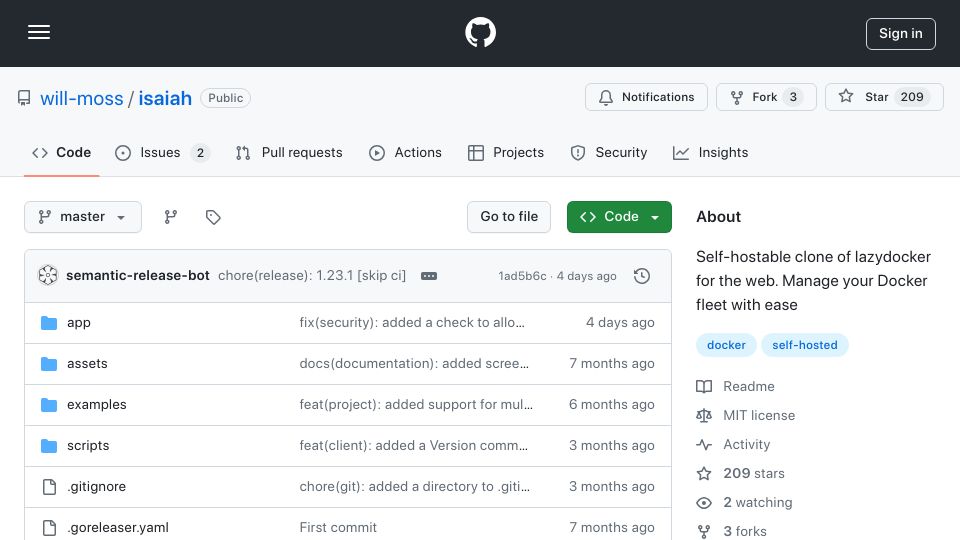View the 209 stars link
The height and width of the screenshot is (540, 960).
point(740,473)
